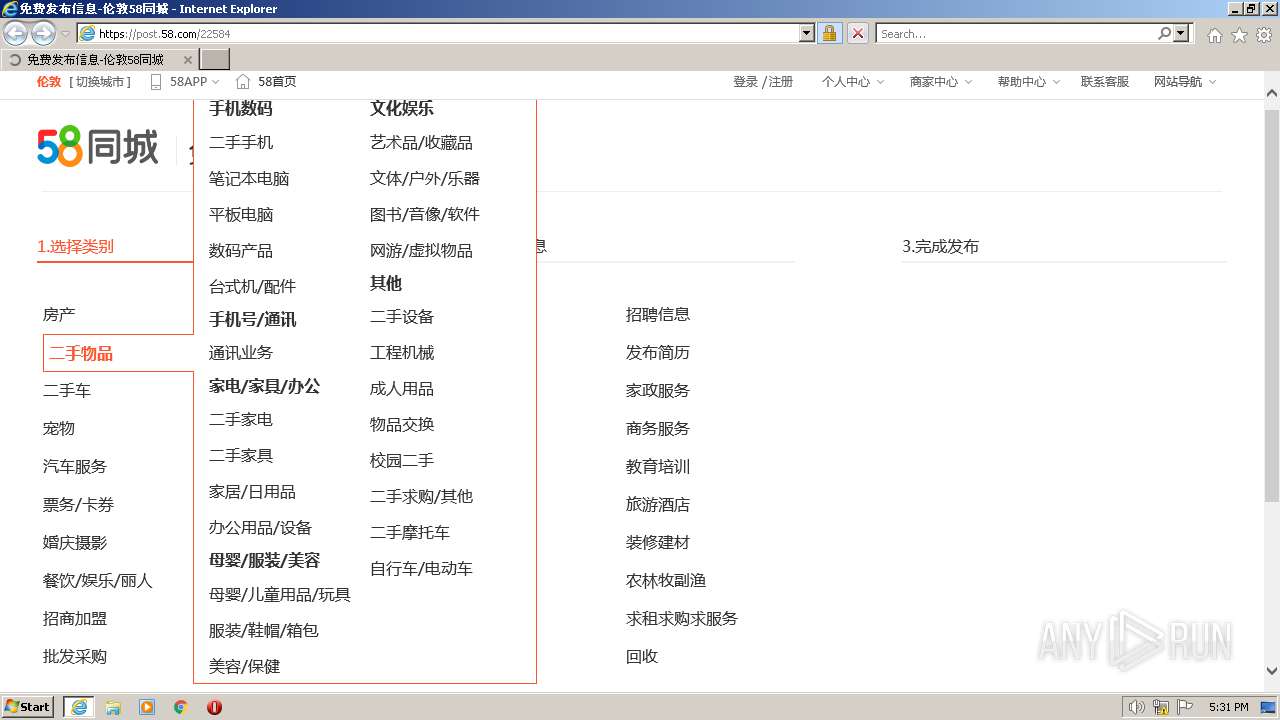Open the recent pages dropdown arrow
The image size is (1280, 720).
pyautogui.click(x=66, y=34)
